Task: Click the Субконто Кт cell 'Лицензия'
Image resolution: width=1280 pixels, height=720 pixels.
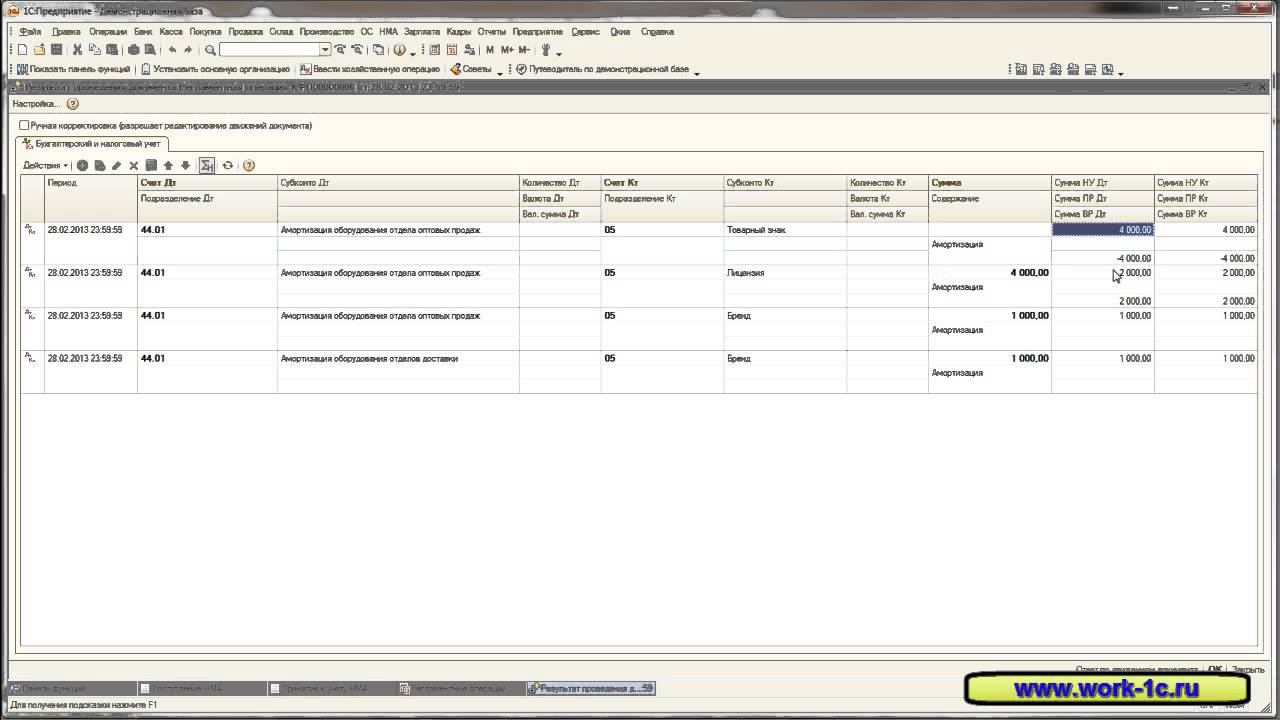Action: click(785, 273)
